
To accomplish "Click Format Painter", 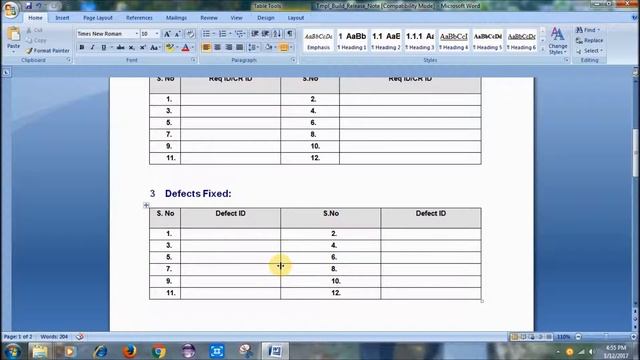I will pyautogui.click(x=47, y=51).
